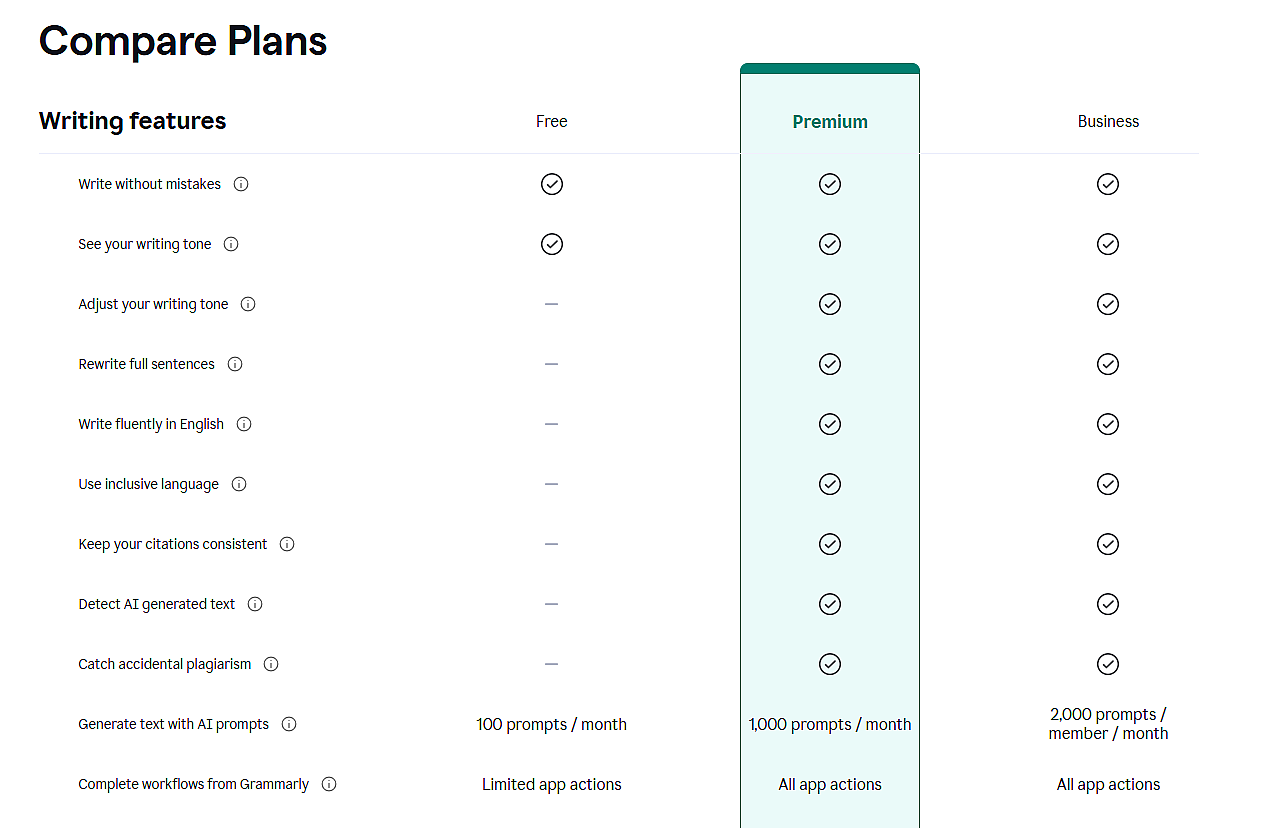
Task: Select the info icon for Rewrite full sentences
Action: [234, 364]
